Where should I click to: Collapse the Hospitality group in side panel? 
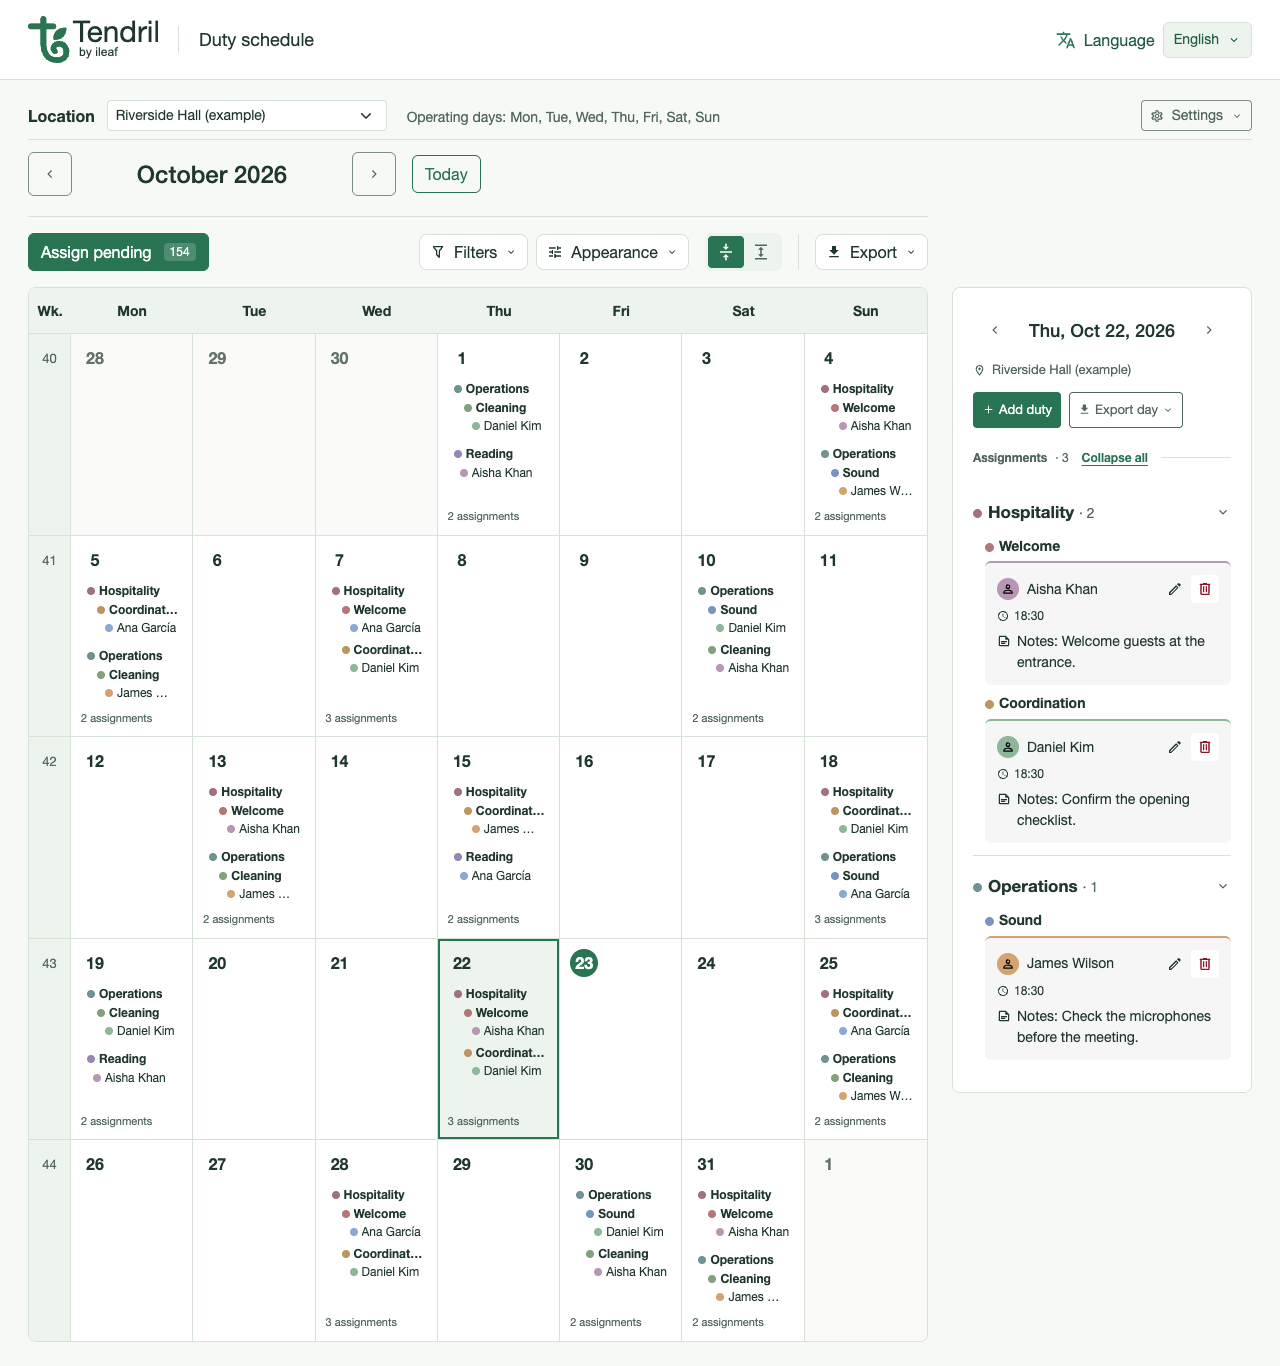1222,513
